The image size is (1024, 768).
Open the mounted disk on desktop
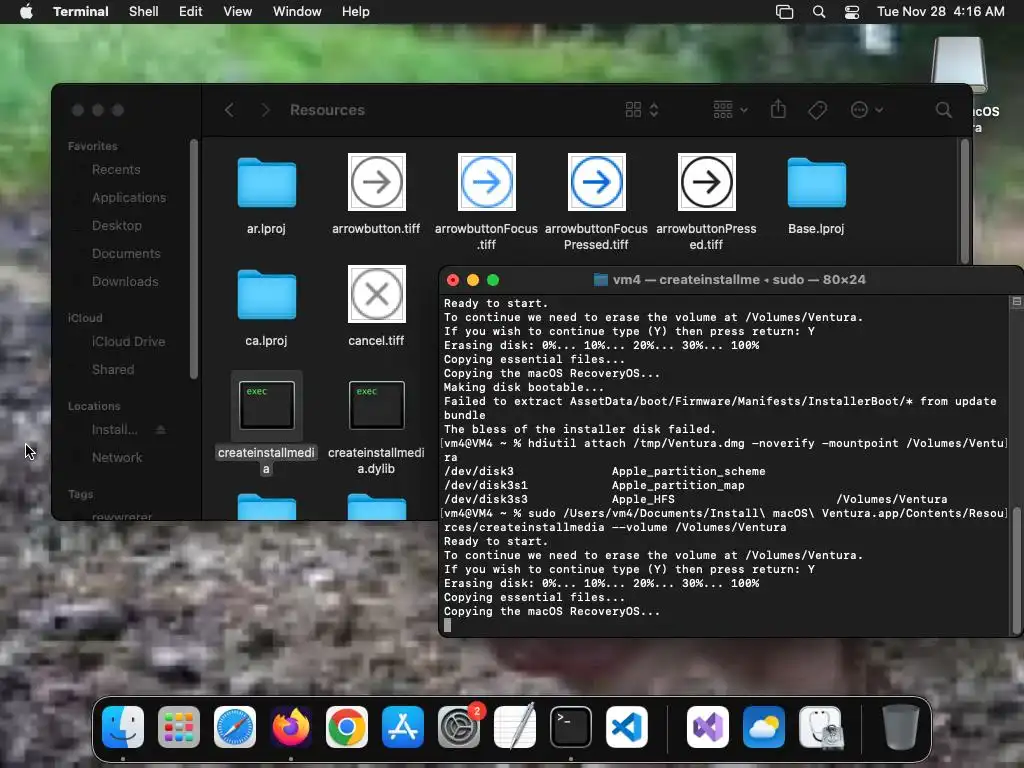[959, 64]
